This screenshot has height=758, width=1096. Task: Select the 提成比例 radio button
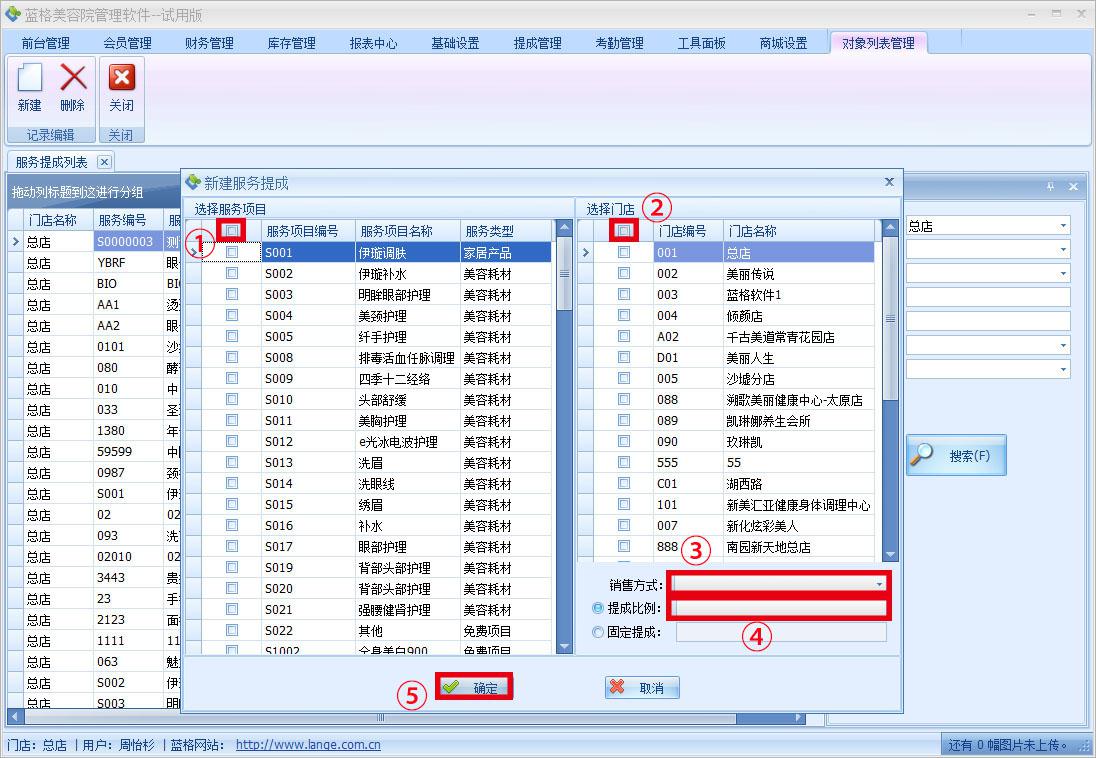point(598,608)
